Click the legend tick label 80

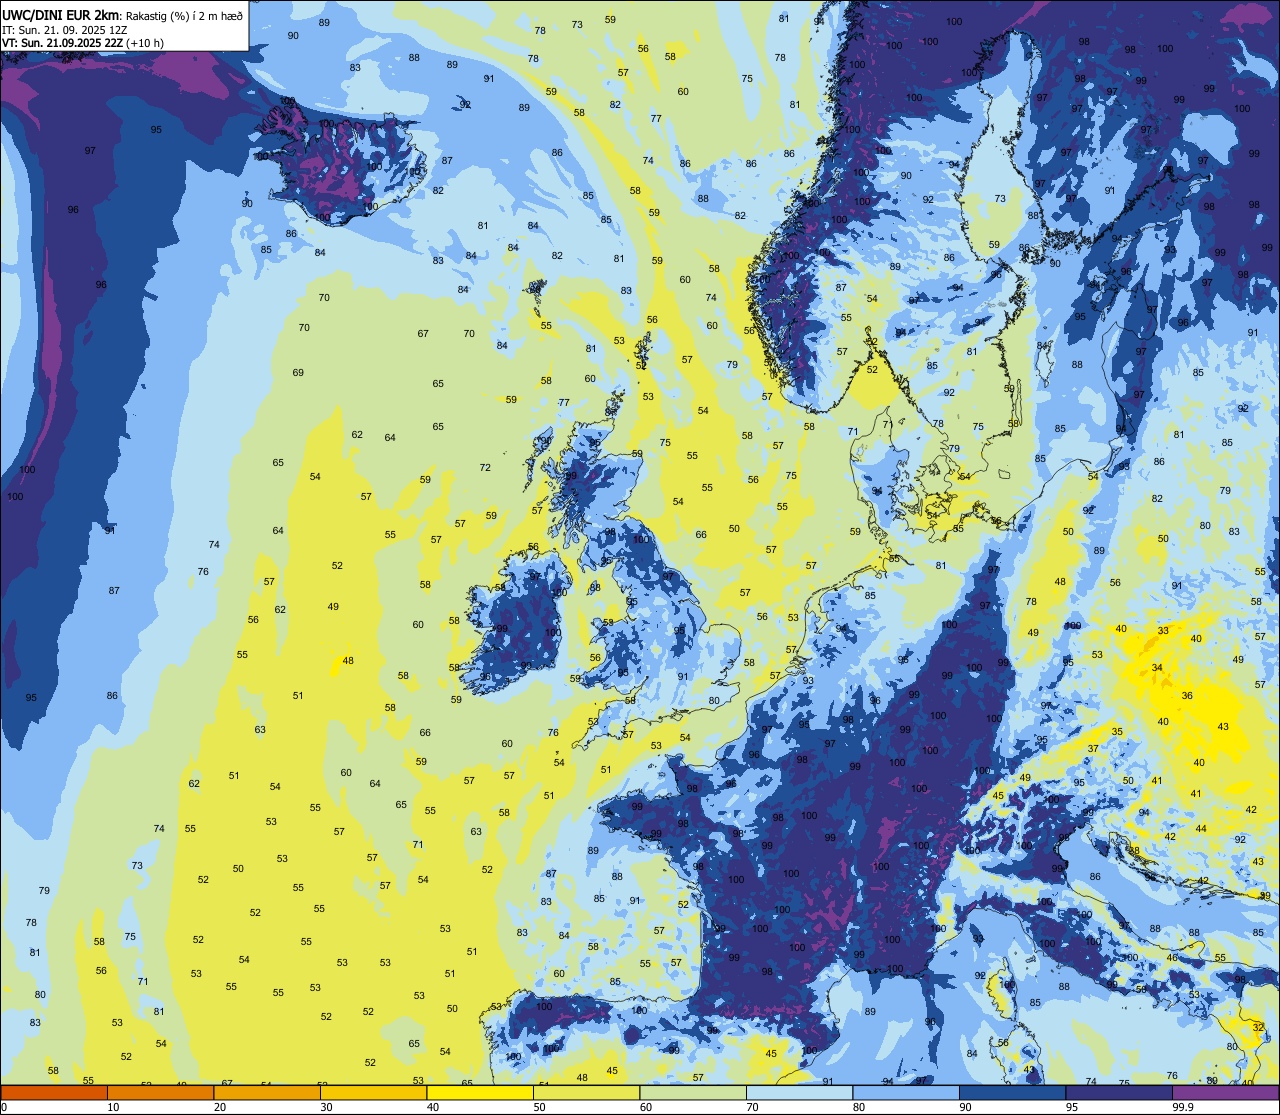[x=859, y=1107]
